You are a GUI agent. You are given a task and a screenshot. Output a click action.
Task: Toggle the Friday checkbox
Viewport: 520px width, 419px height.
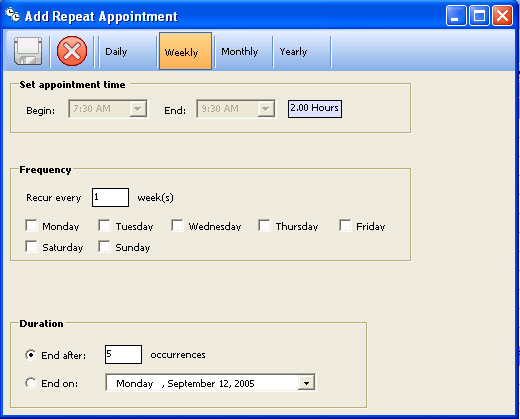pos(345,225)
